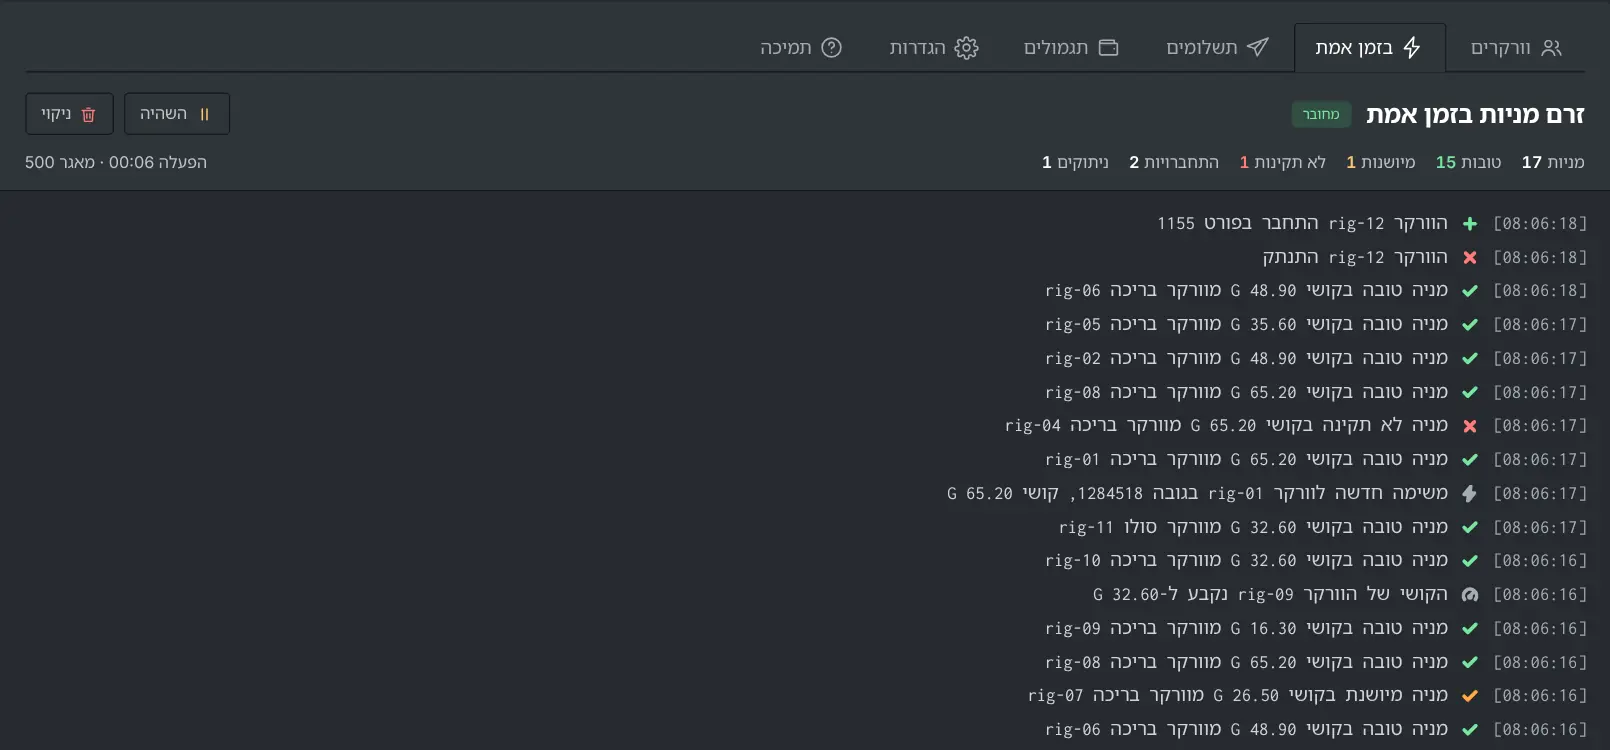Click the green check on rig-05 share row
This screenshot has height=750, width=1610.
(x=1470, y=325)
